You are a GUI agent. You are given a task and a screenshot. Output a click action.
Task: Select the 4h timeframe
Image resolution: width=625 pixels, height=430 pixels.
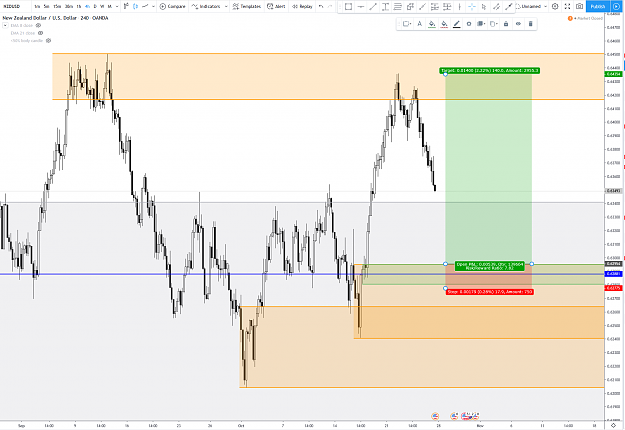pyautogui.click(x=87, y=6)
